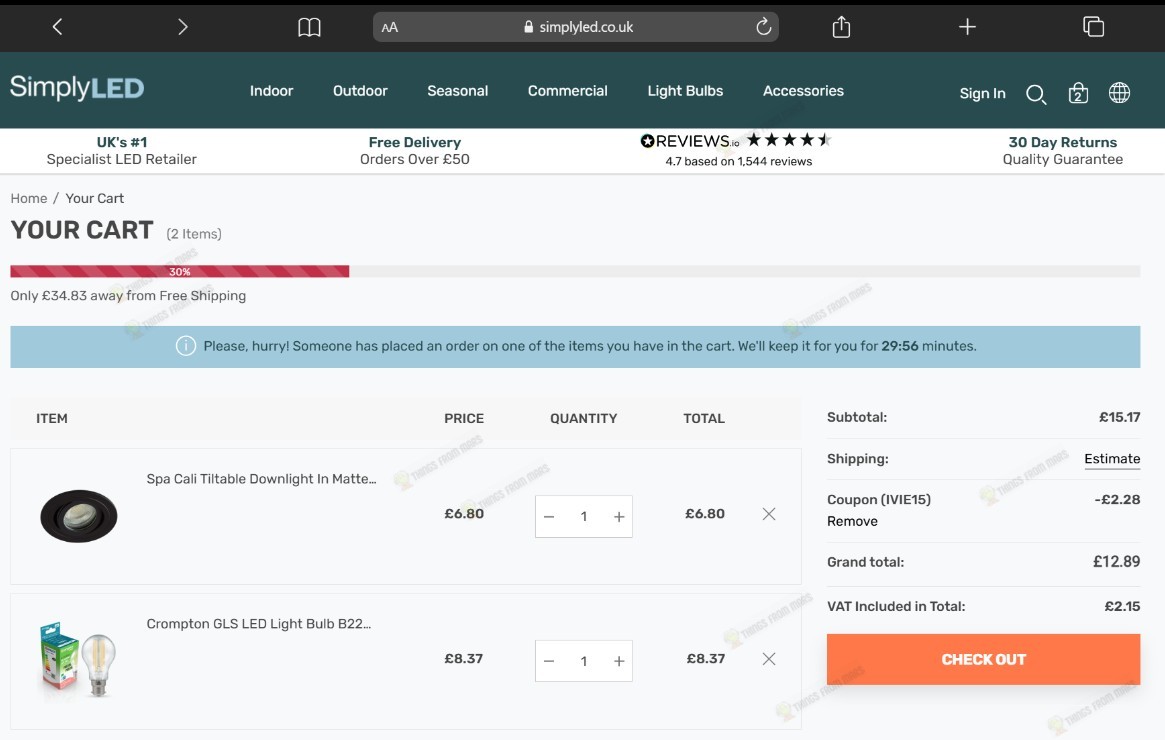Open the Commercial menu
The height and width of the screenshot is (740, 1165).
[x=568, y=91]
